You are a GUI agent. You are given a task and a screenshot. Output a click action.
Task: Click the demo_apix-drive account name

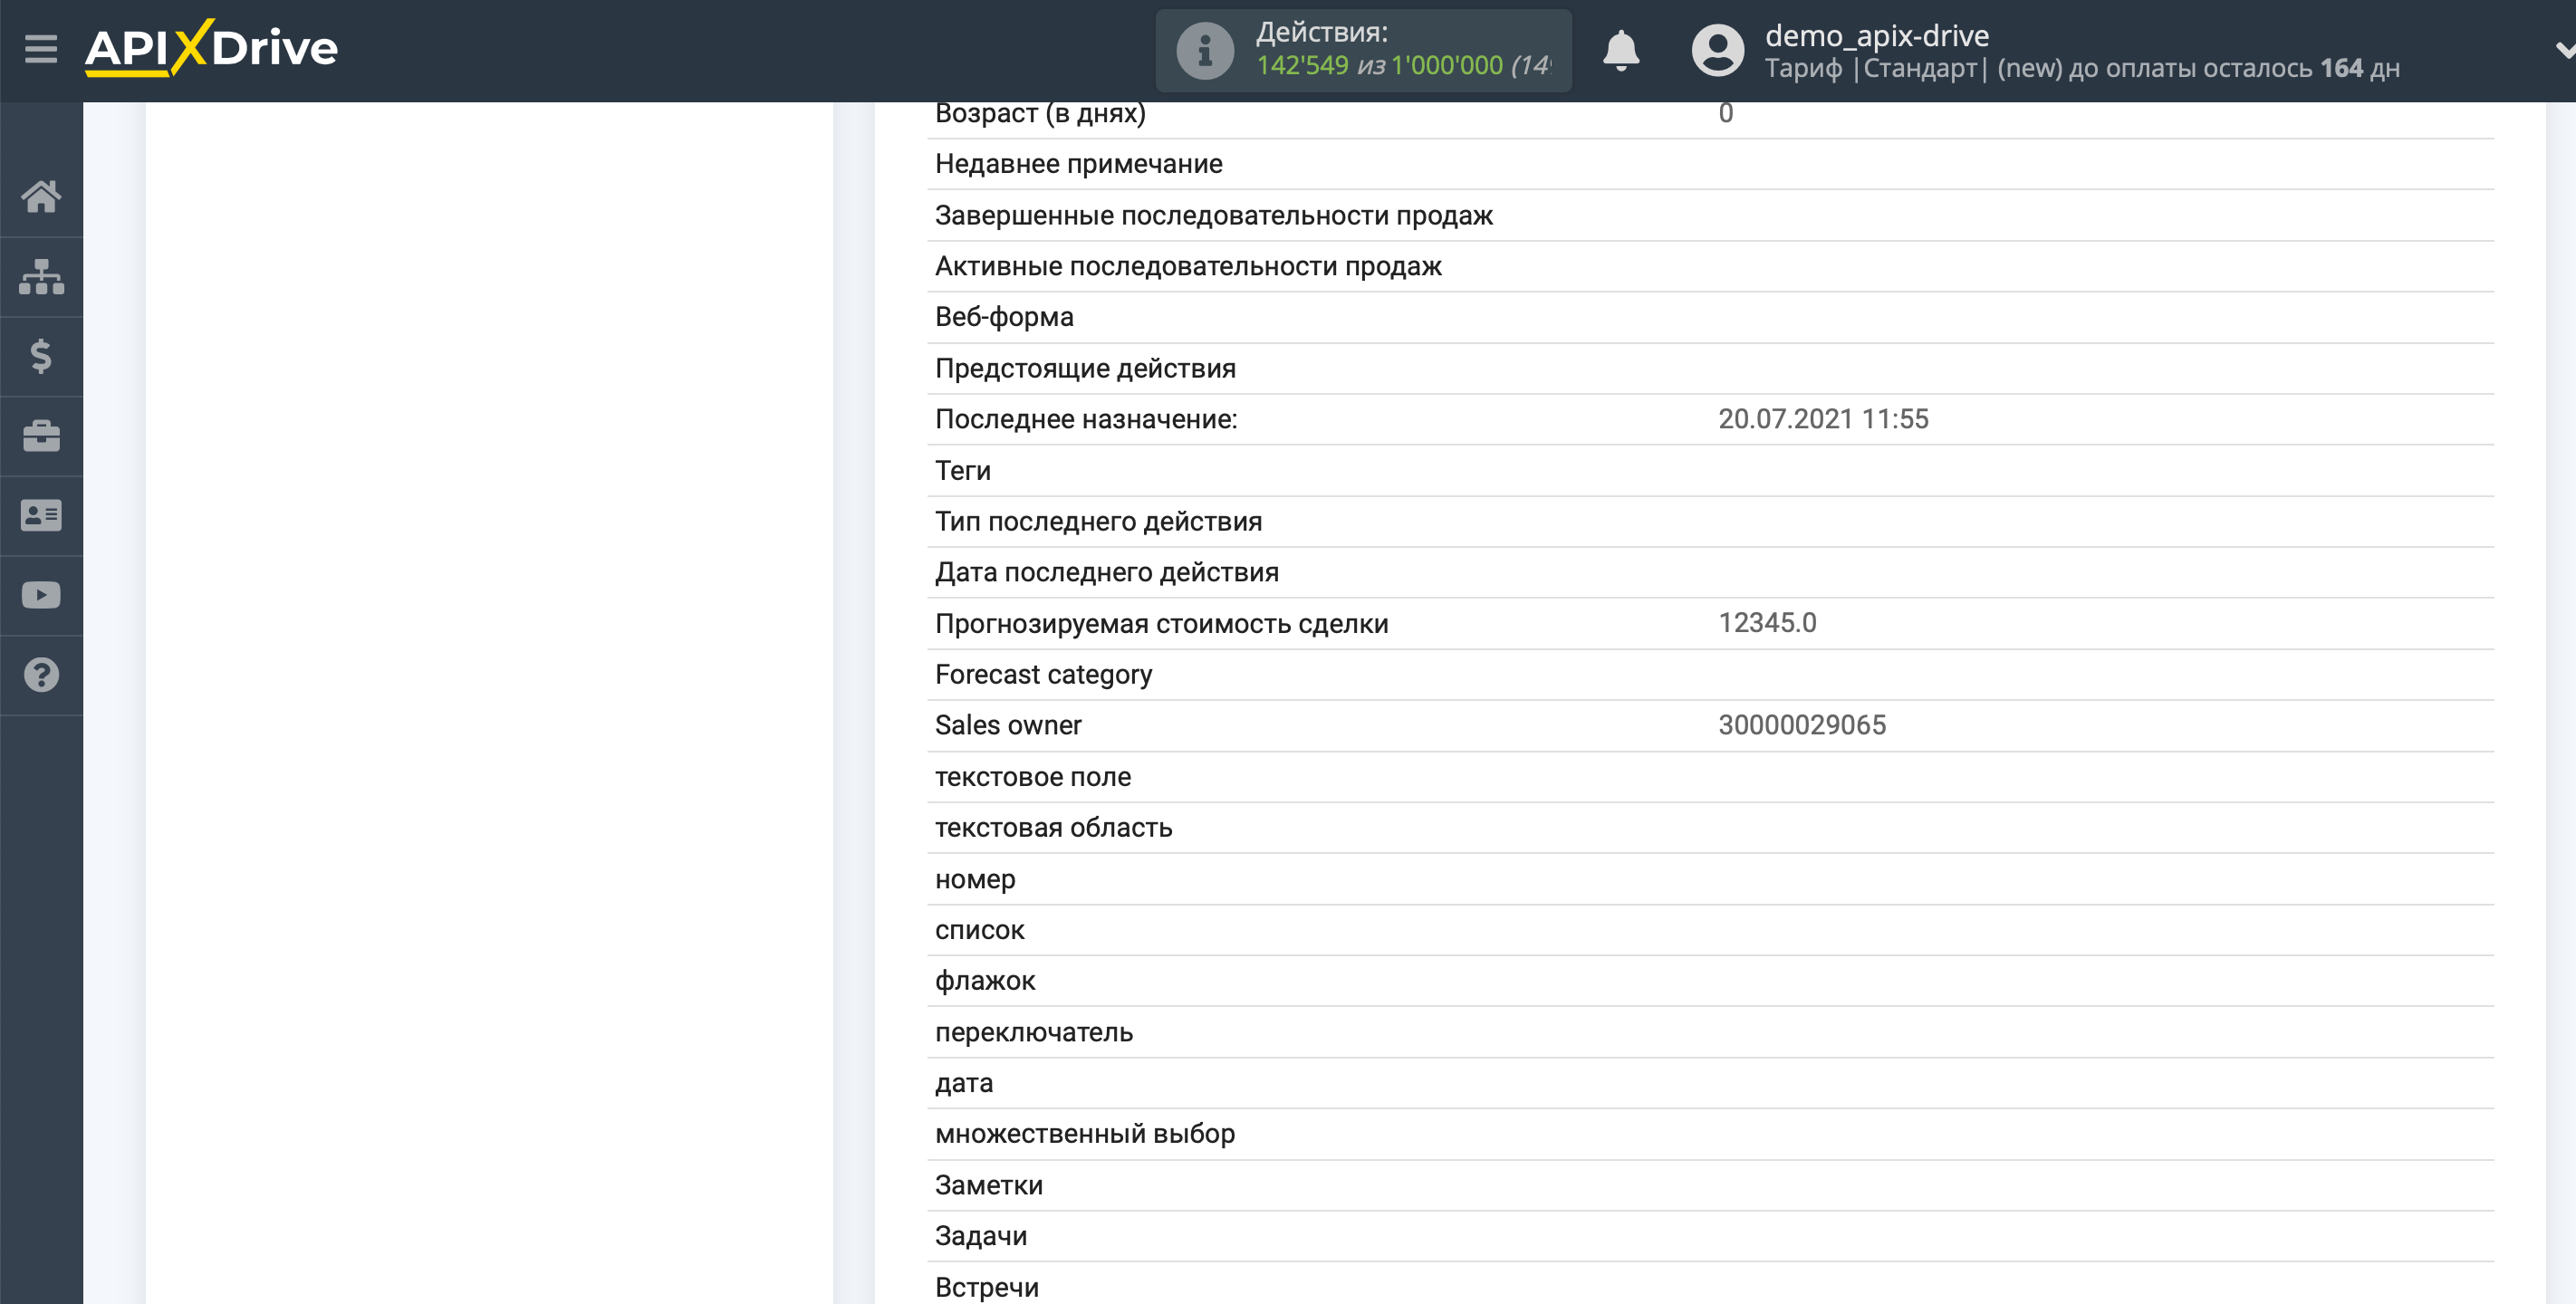pyautogui.click(x=1877, y=35)
